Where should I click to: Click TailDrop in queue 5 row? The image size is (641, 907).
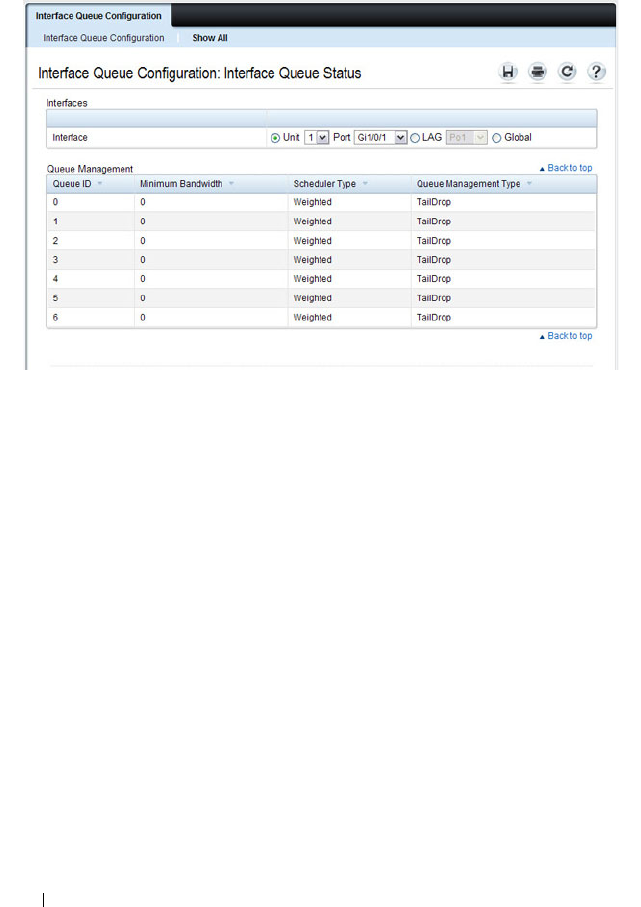[434, 298]
